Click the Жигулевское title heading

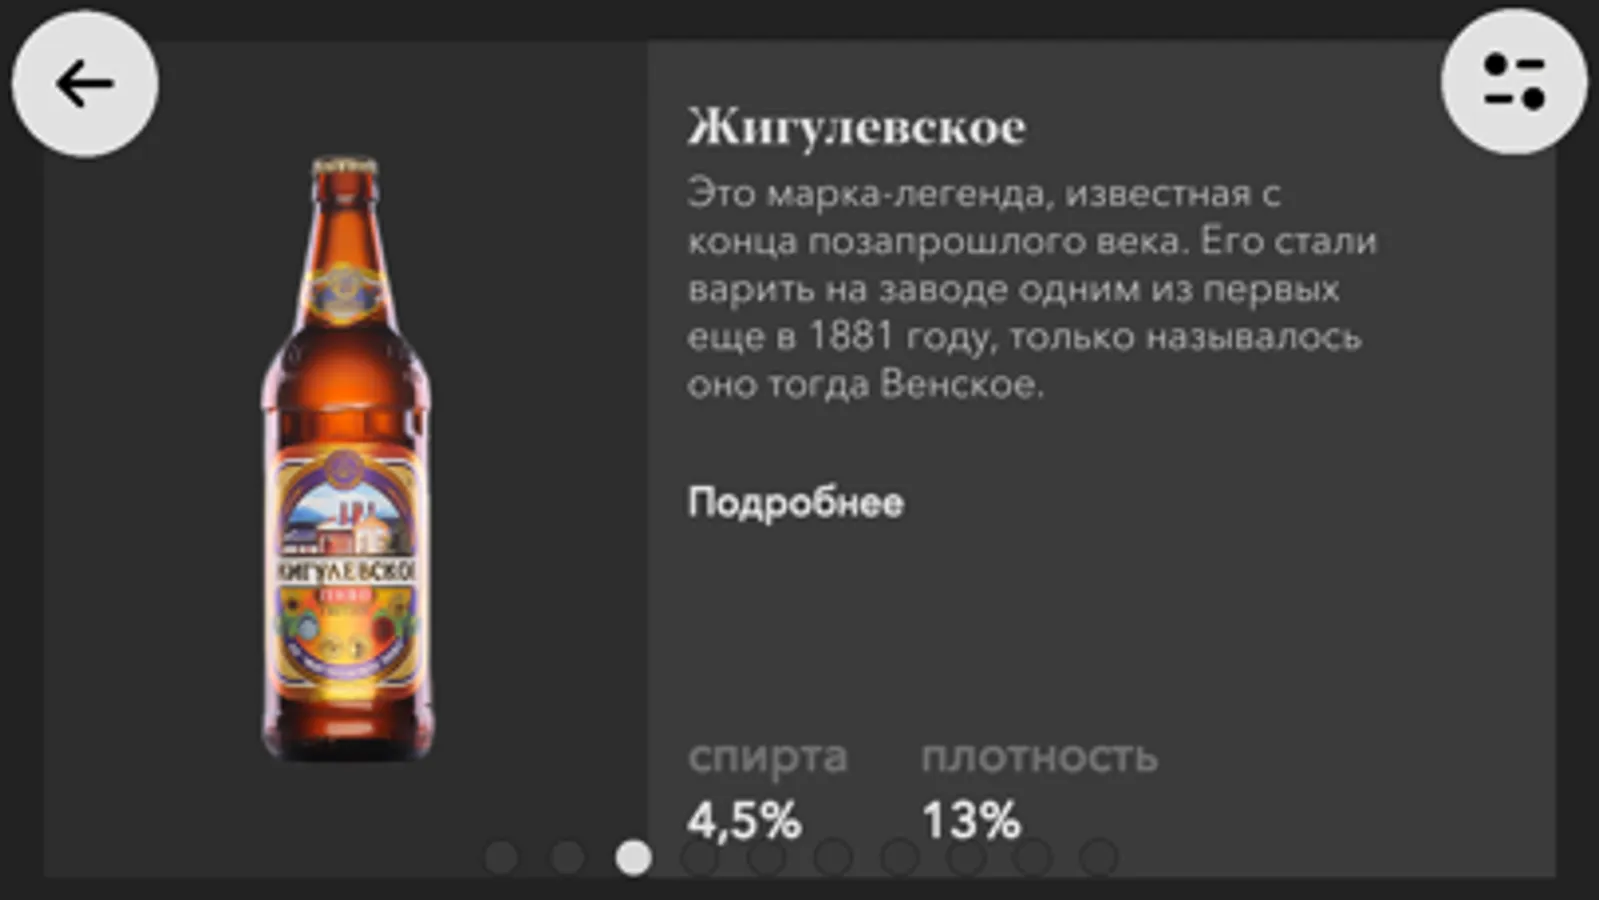(856, 127)
